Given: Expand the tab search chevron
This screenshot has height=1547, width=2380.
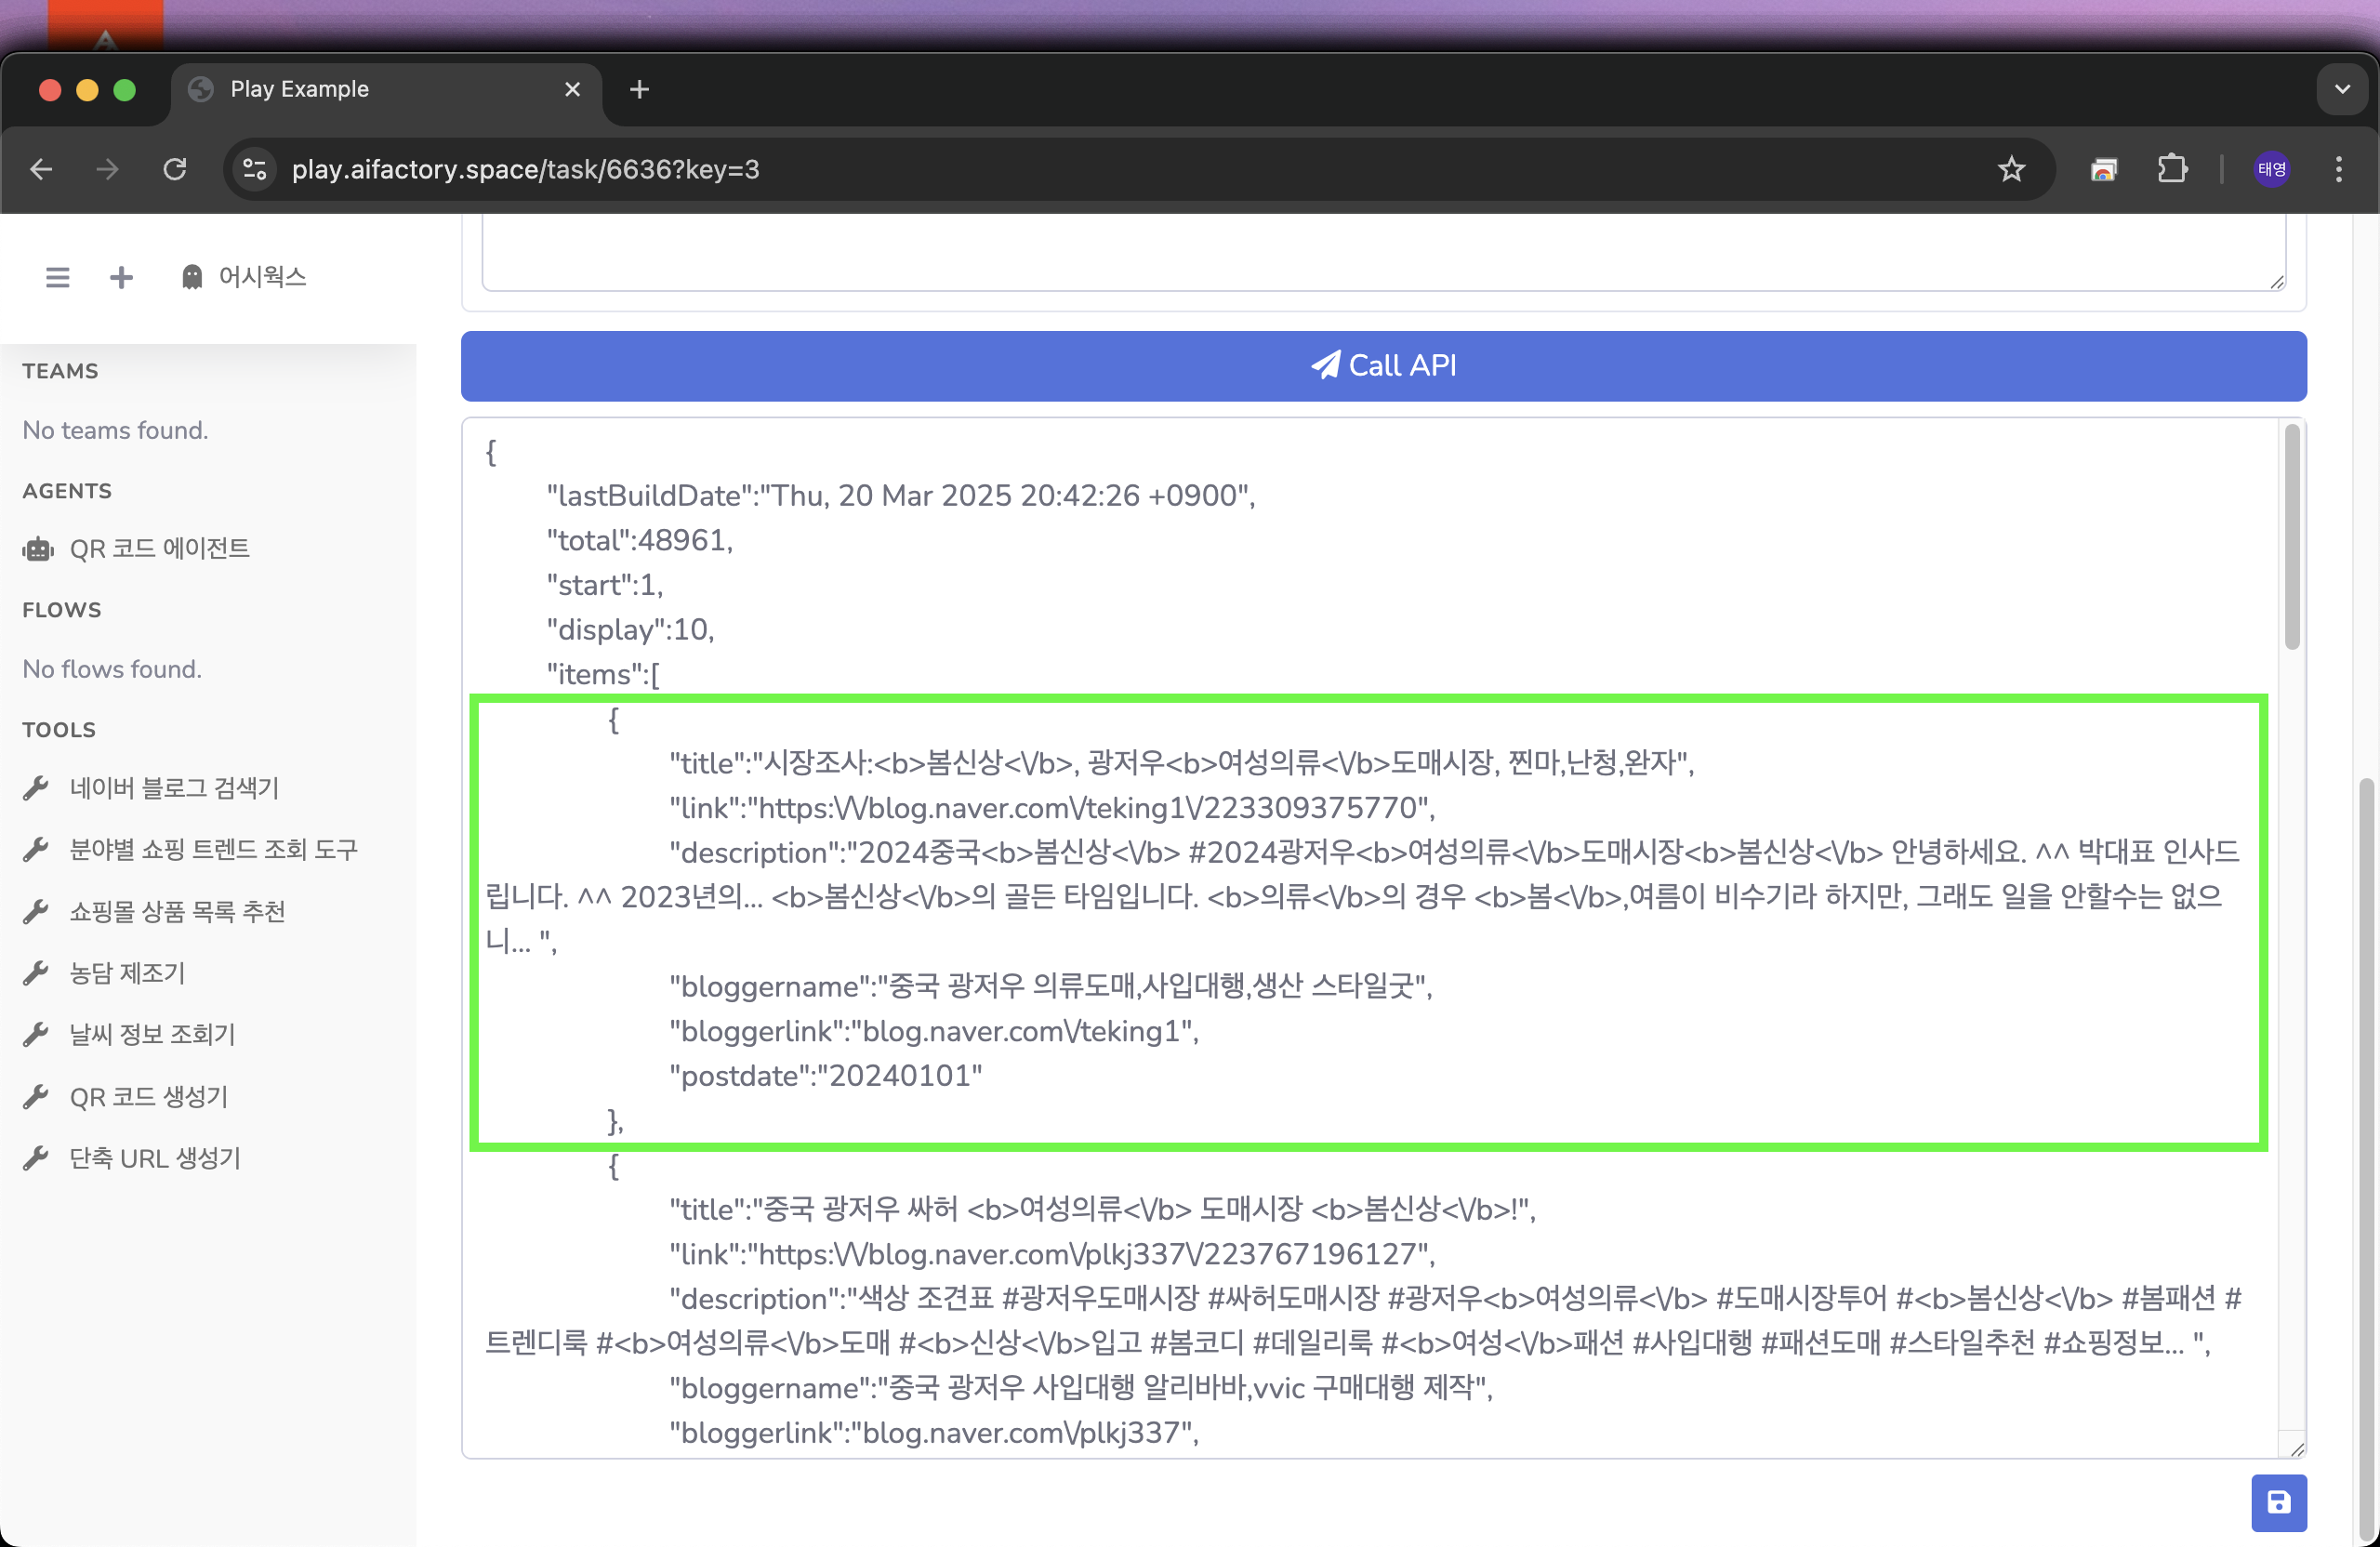Looking at the screenshot, I should click(2341, 89).
